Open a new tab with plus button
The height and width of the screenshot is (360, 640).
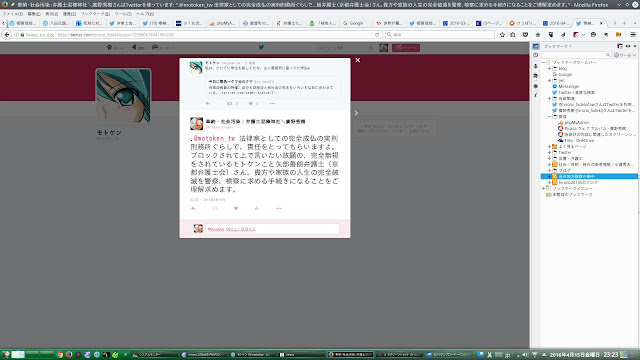coord(624,23)
